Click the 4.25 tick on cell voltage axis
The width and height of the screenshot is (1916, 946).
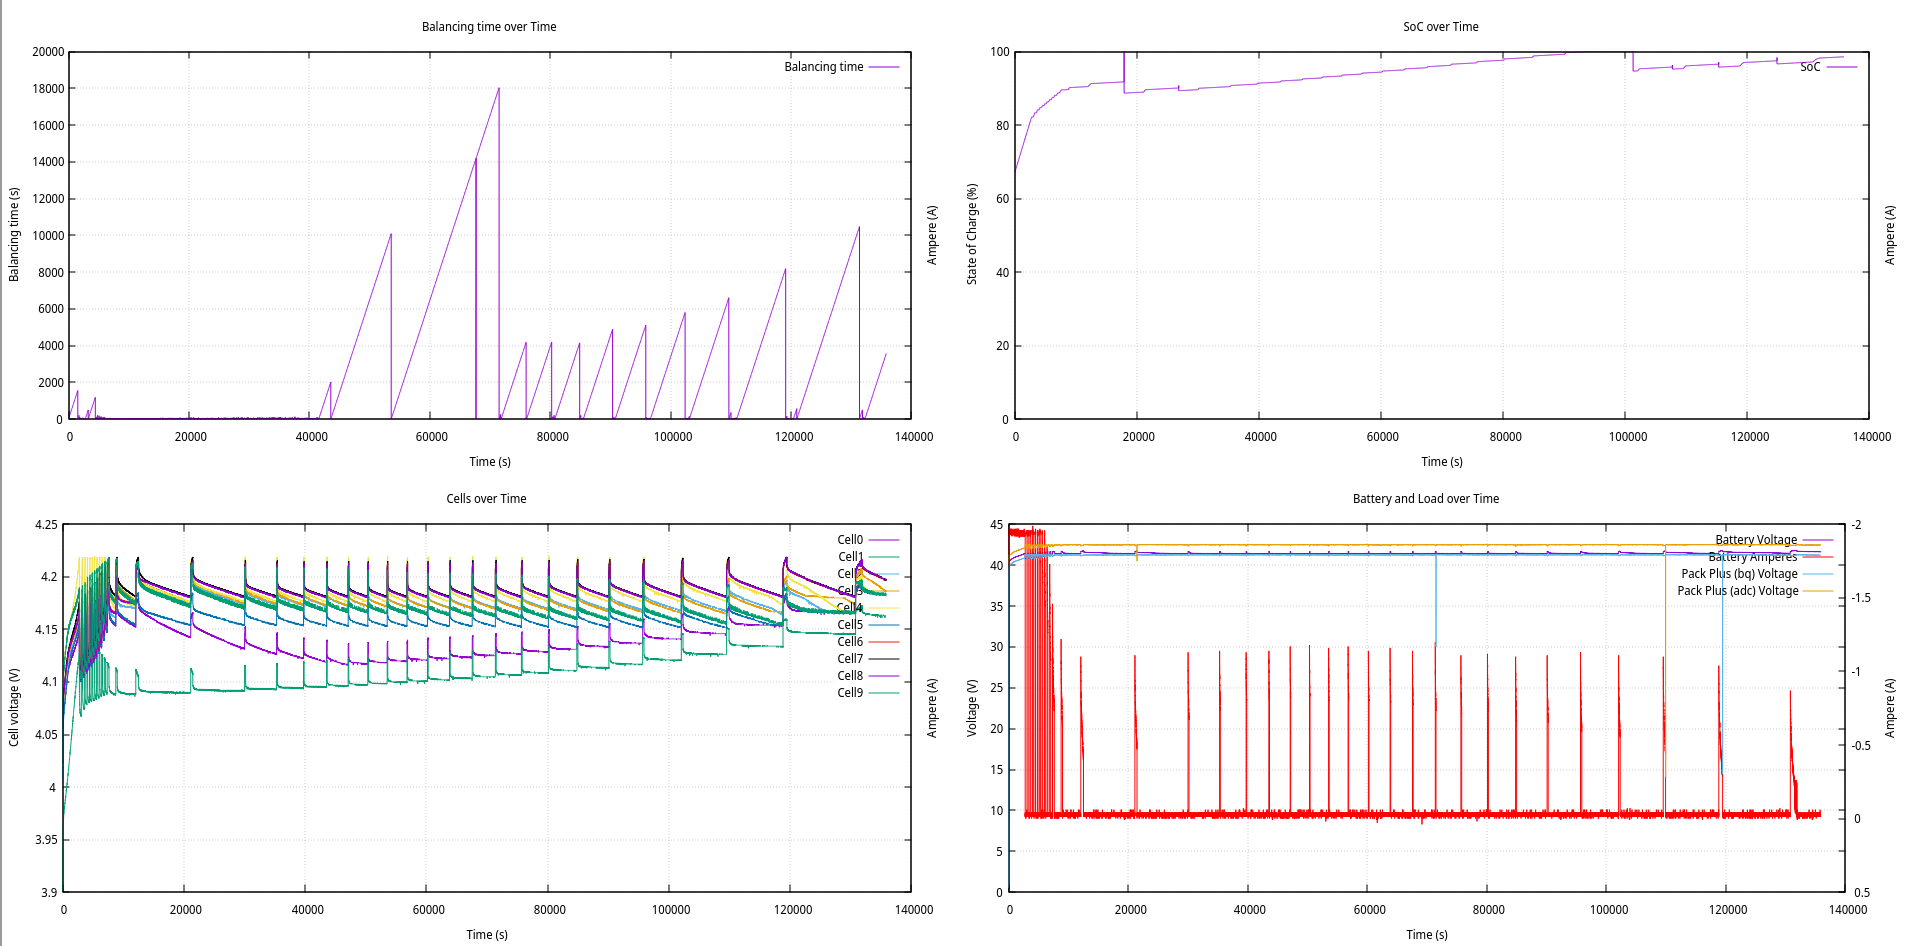pyautogui.click(x=46, y=525)
